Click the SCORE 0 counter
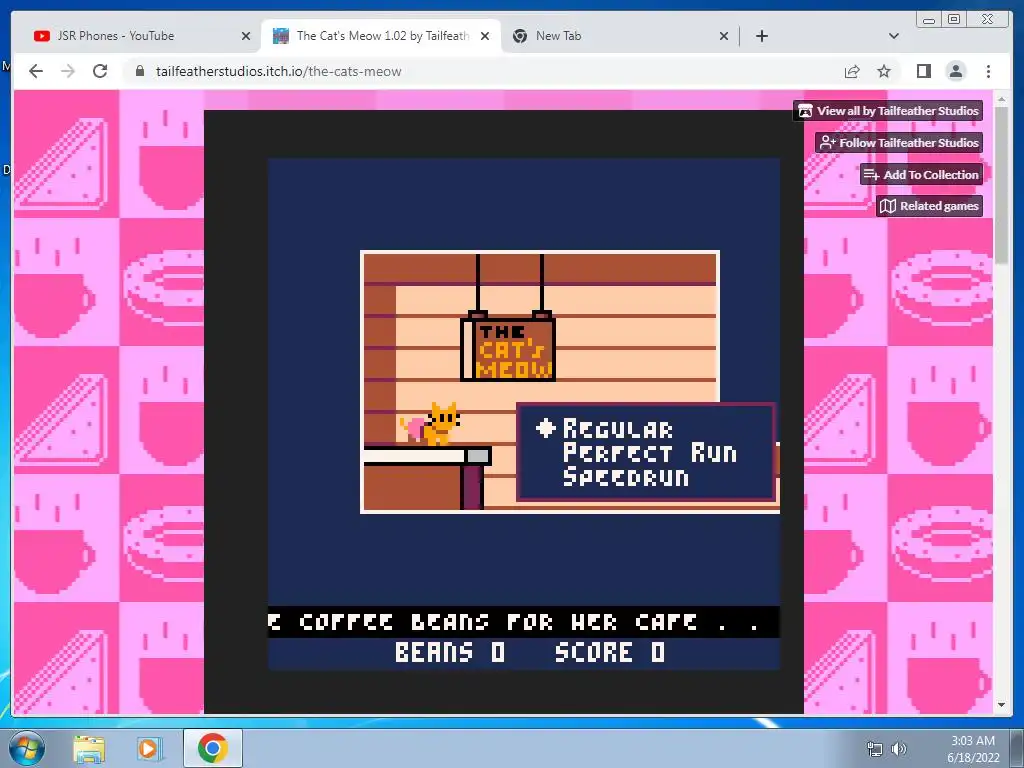This screenshot has height=768, width=1024. tap(610, 652)
